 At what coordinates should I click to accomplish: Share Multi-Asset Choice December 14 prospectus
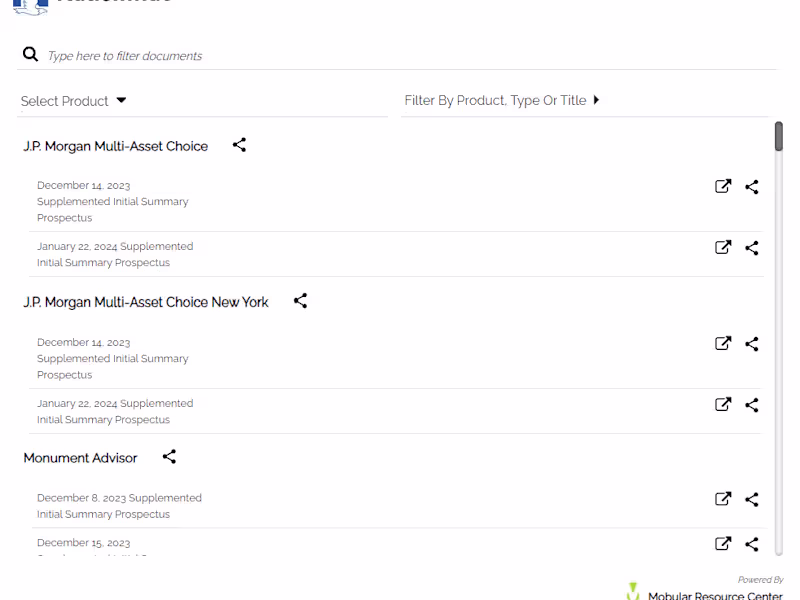[752, 186]
